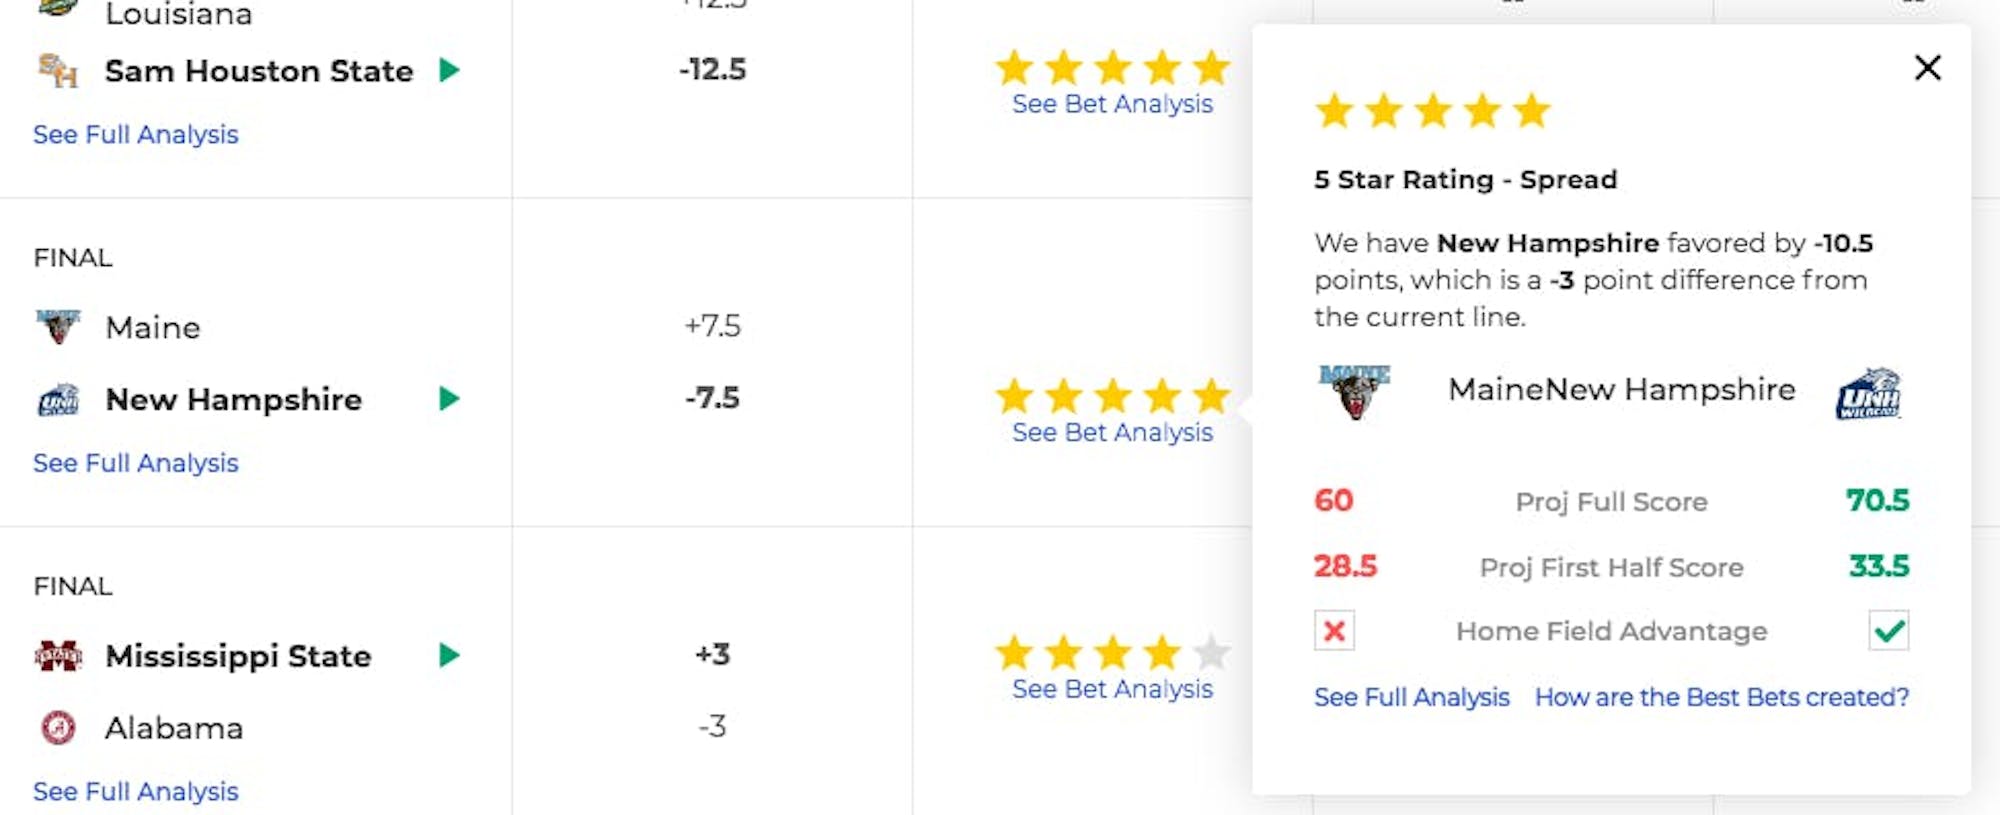The image size is (2000, 815).
Task: Click the Alabama team logo
Action: [x=58, y=728]
